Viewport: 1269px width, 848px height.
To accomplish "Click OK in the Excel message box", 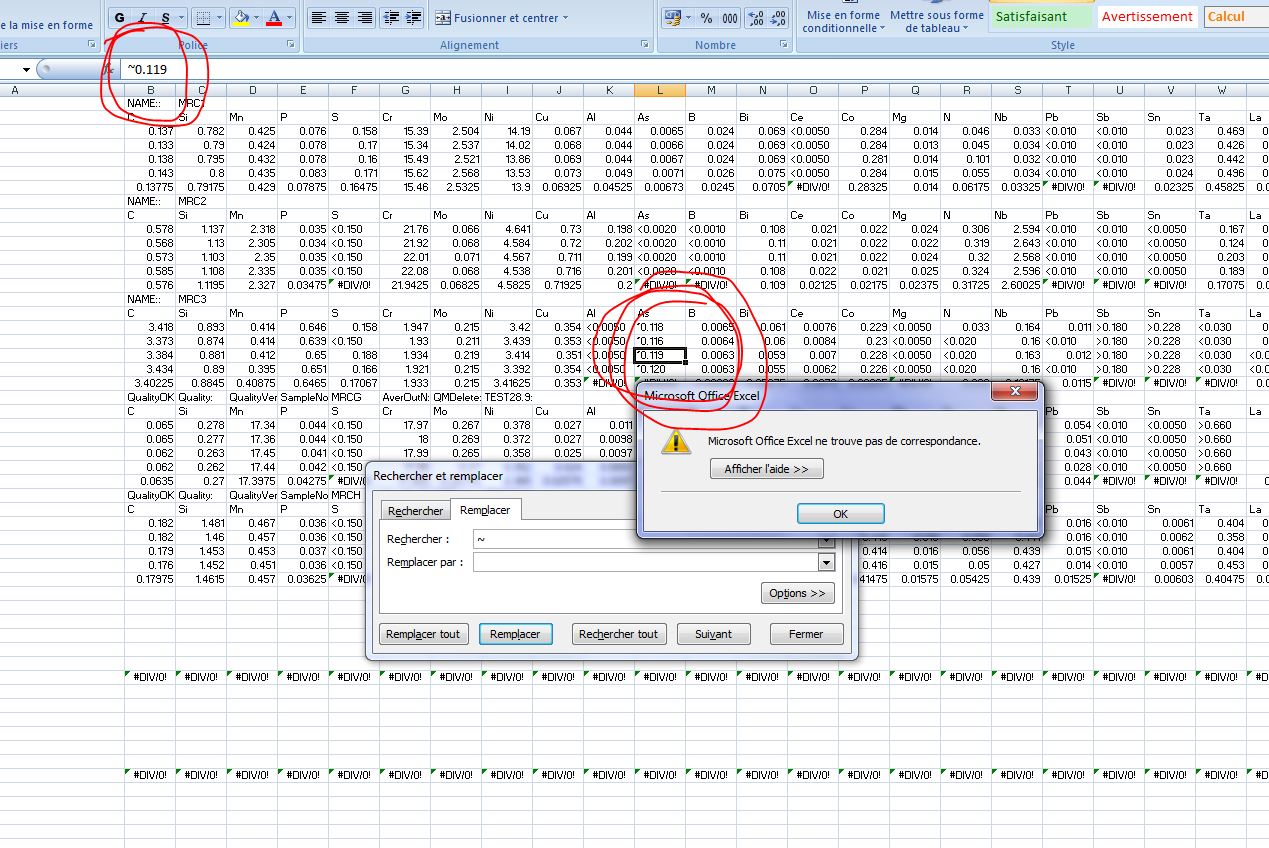I will (x=840, y=514).
